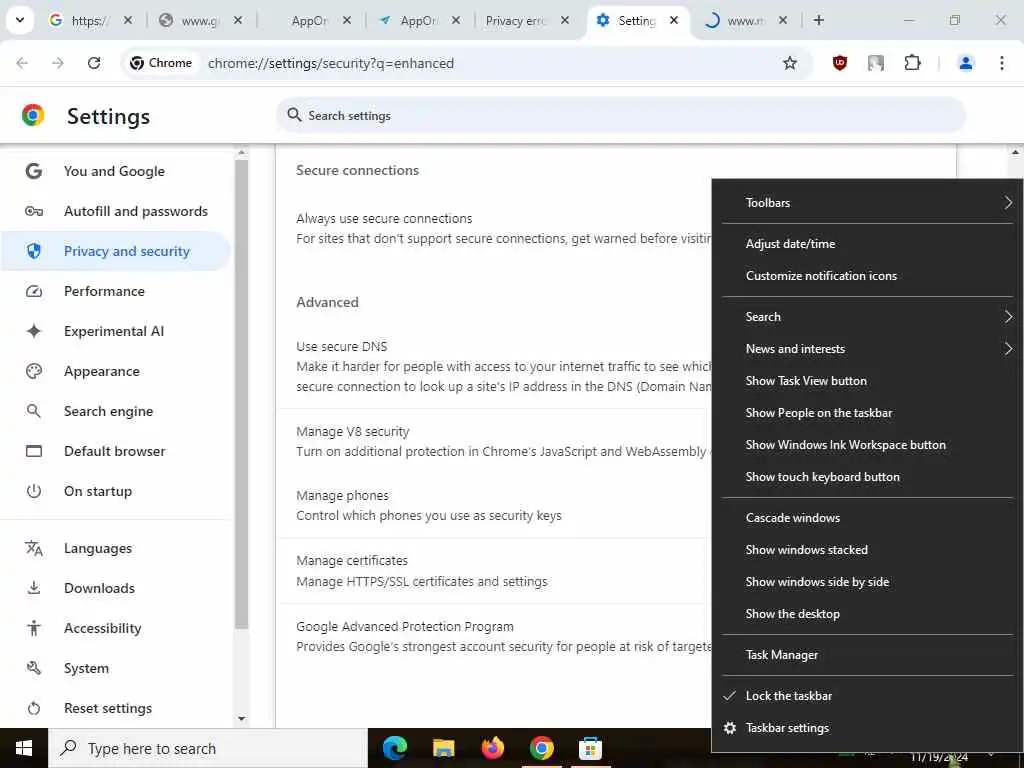Open Firefox from the taskbar
Screen dimensions: 1024x768
tap(492, 748)
